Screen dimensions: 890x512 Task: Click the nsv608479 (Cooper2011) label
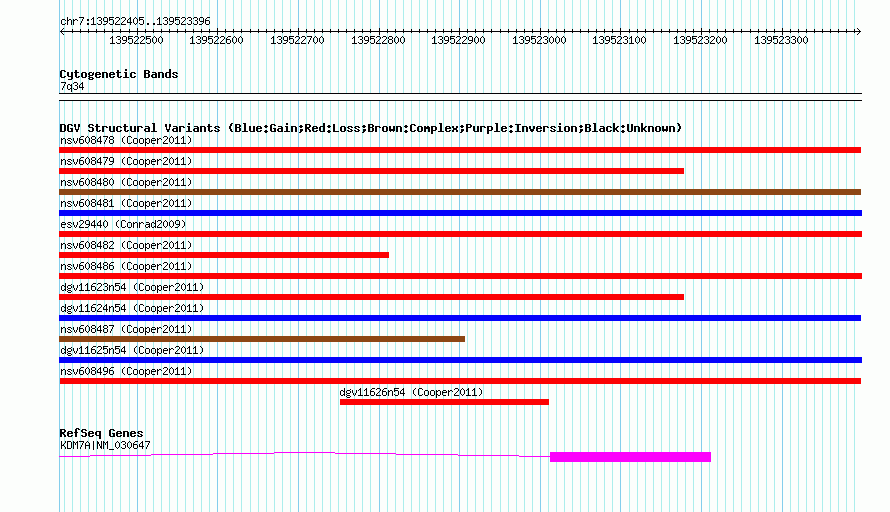pos(126,161)
